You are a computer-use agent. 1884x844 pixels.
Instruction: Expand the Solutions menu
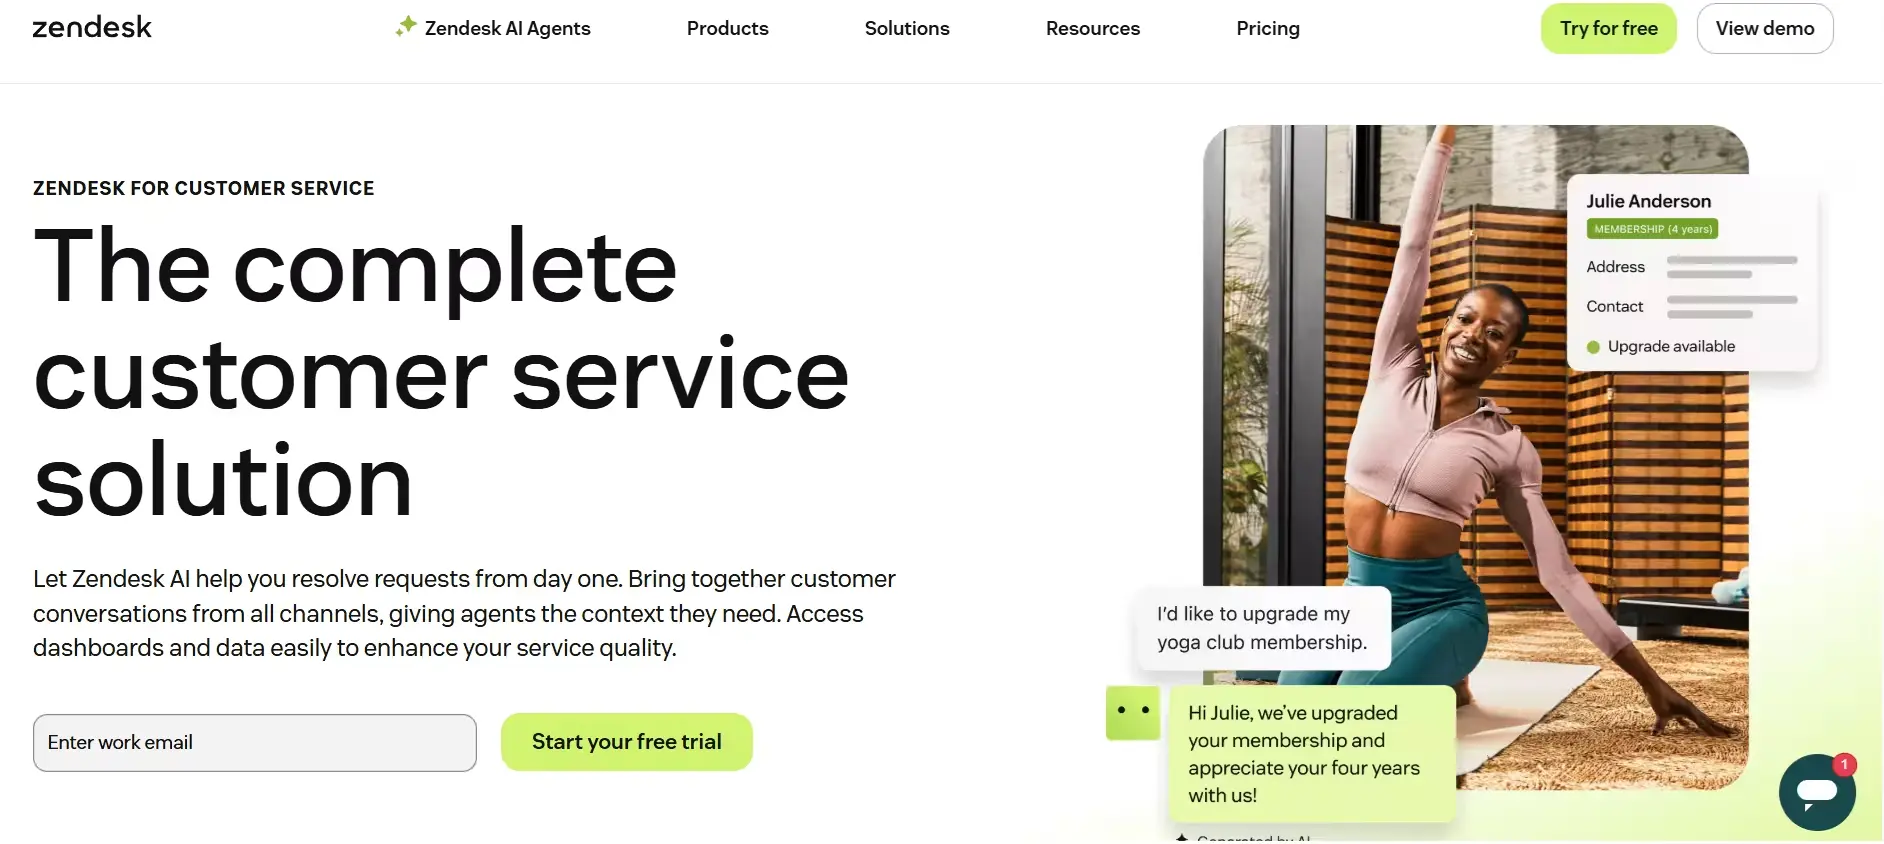[x=906, y=28]
